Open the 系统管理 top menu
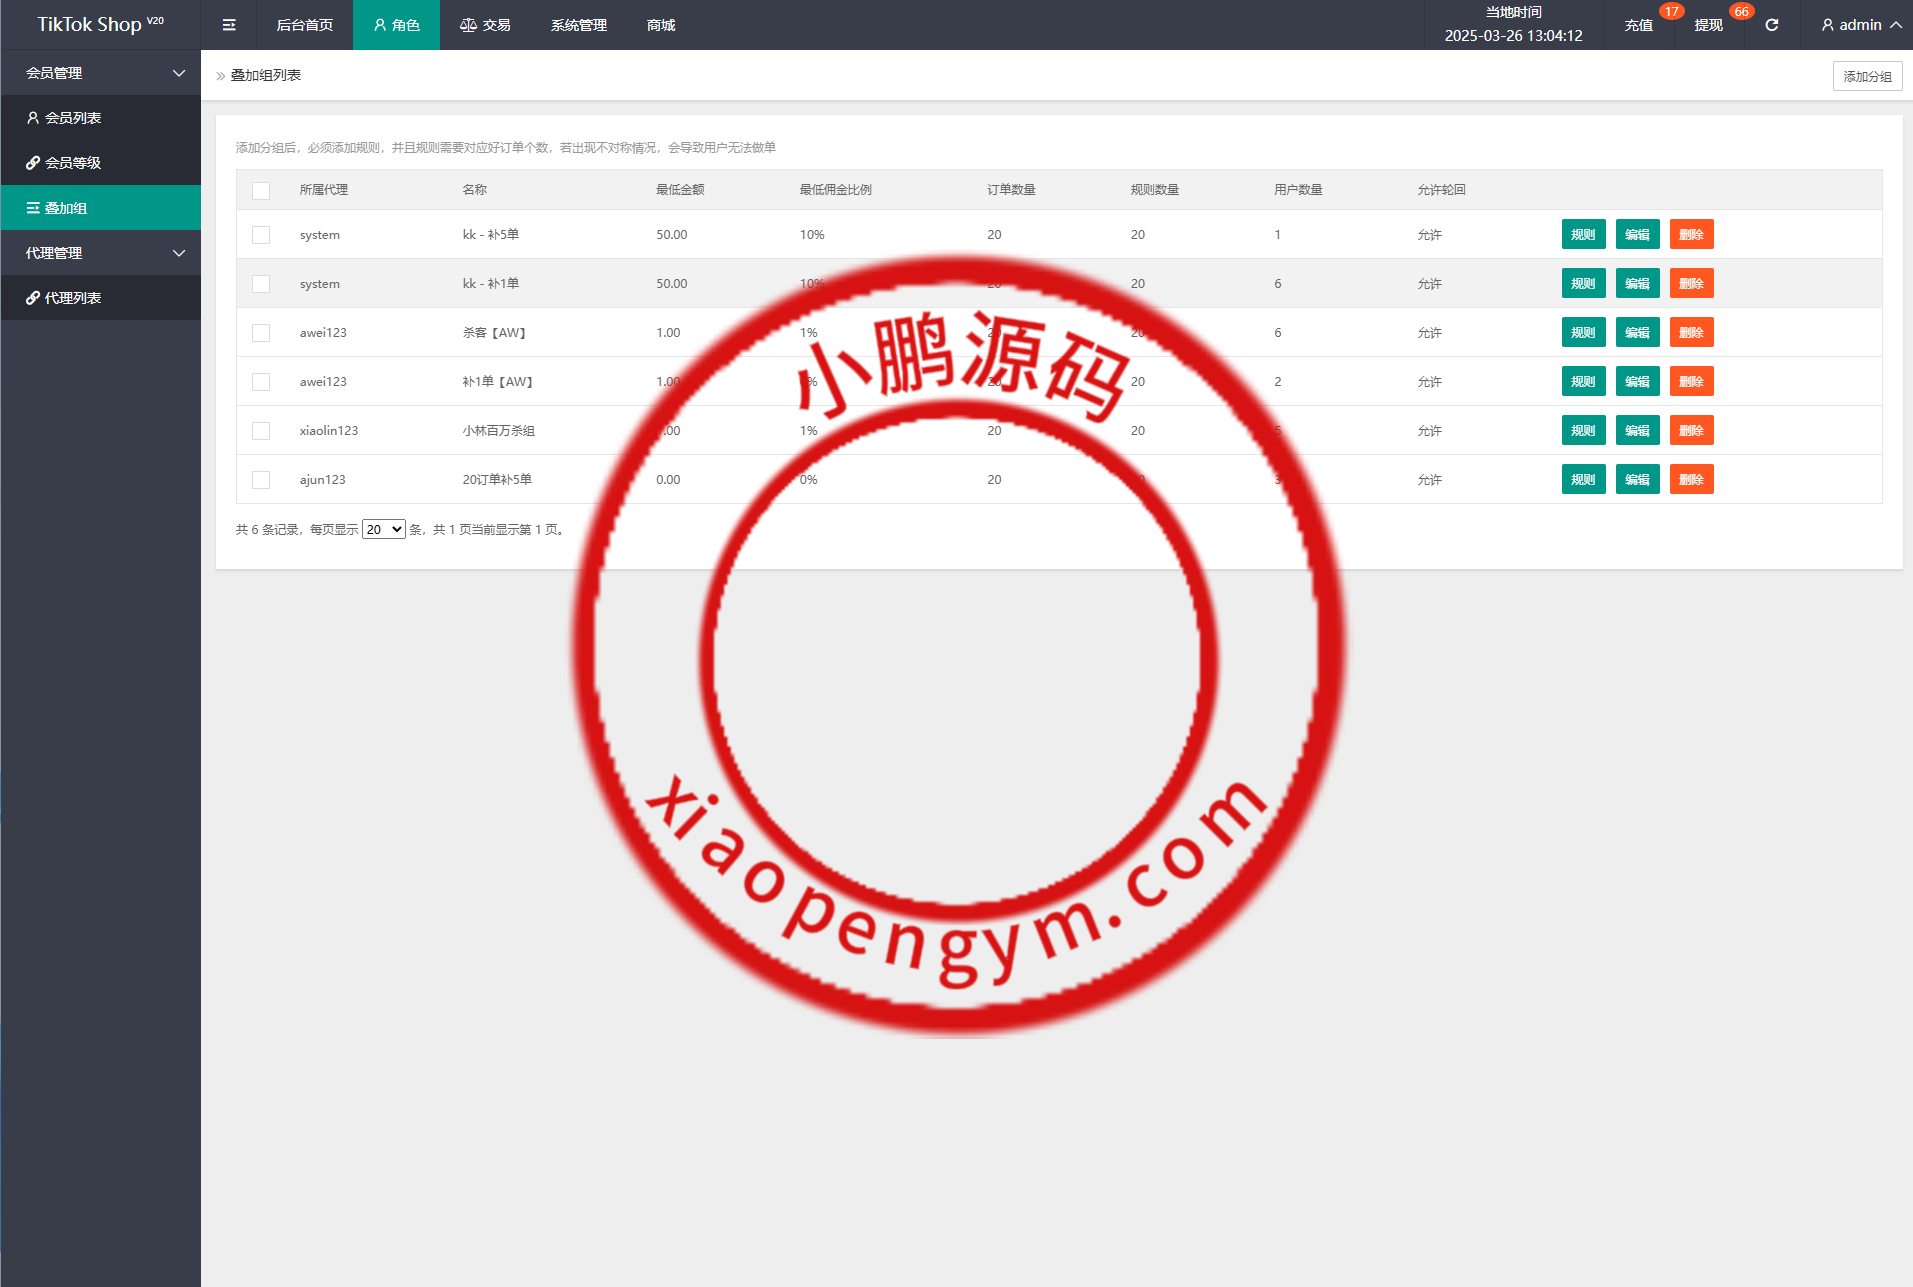The width and height of the screenshot is (1913, 1287). 578,25
